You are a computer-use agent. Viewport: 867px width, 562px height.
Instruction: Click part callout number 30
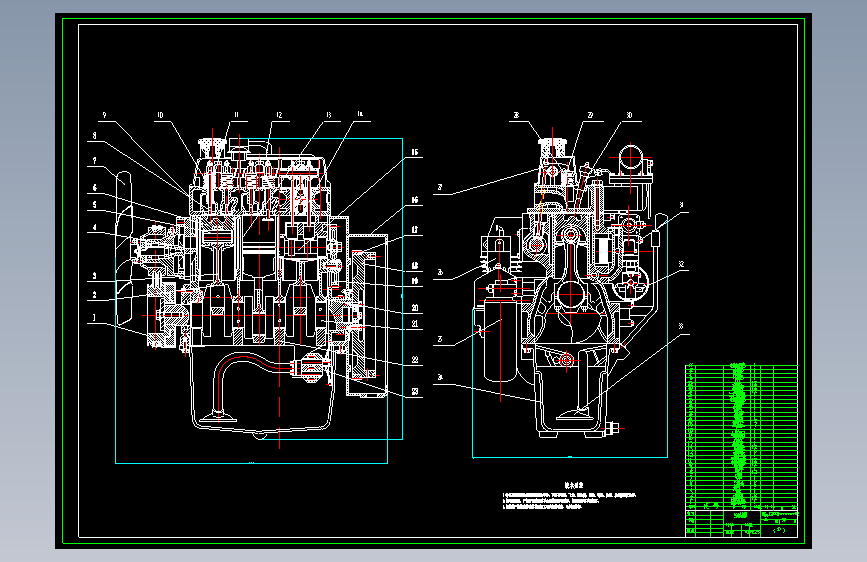pos(629,116)
